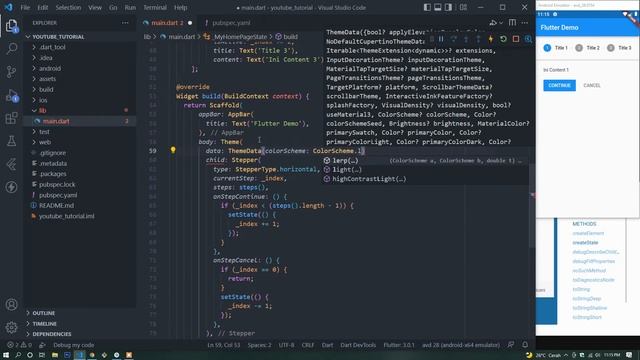This screenshot has width=640, height=360.
Task: Toggle secondary side bar layout icon
Action: 448,7
